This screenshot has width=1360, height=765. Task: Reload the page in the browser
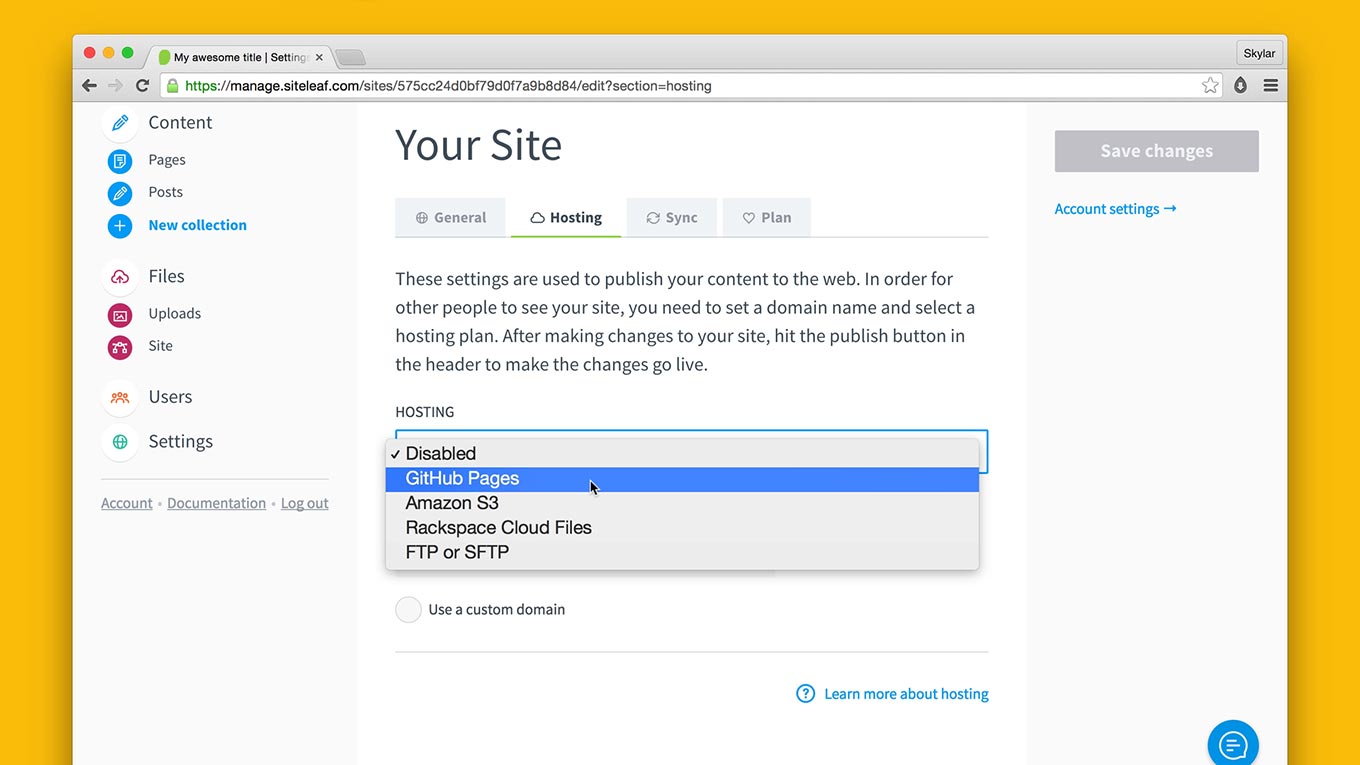142,86
